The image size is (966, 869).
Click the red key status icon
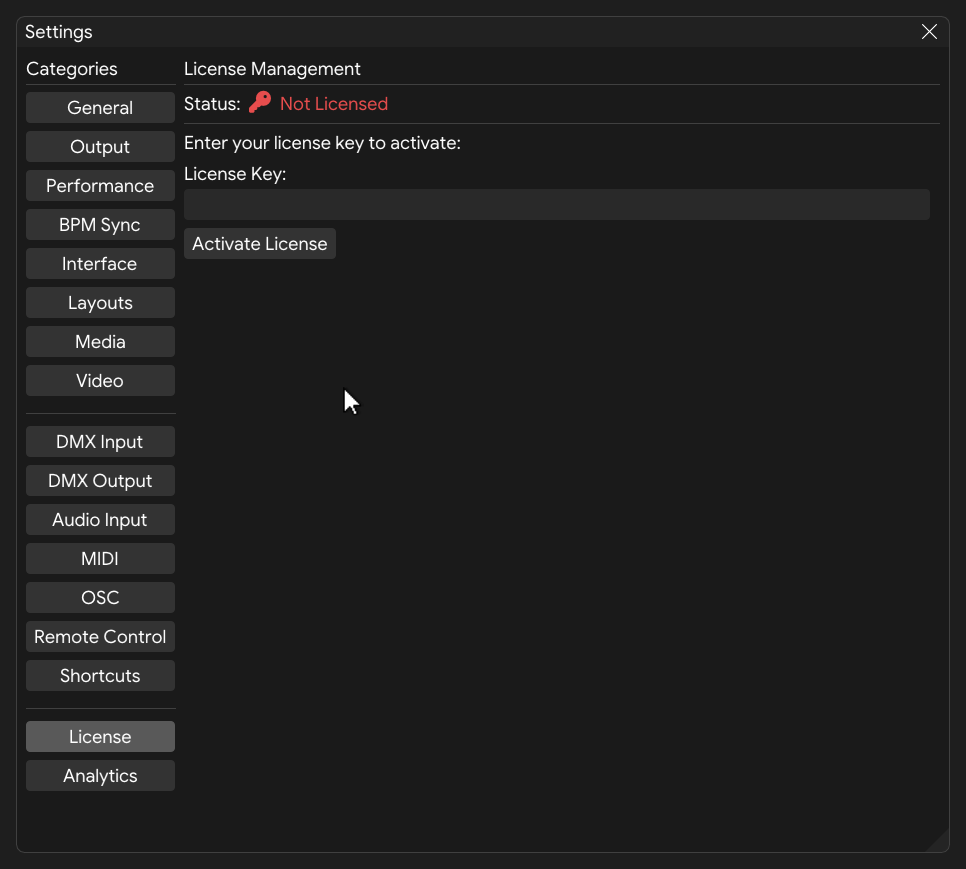(x=260, y=102)
